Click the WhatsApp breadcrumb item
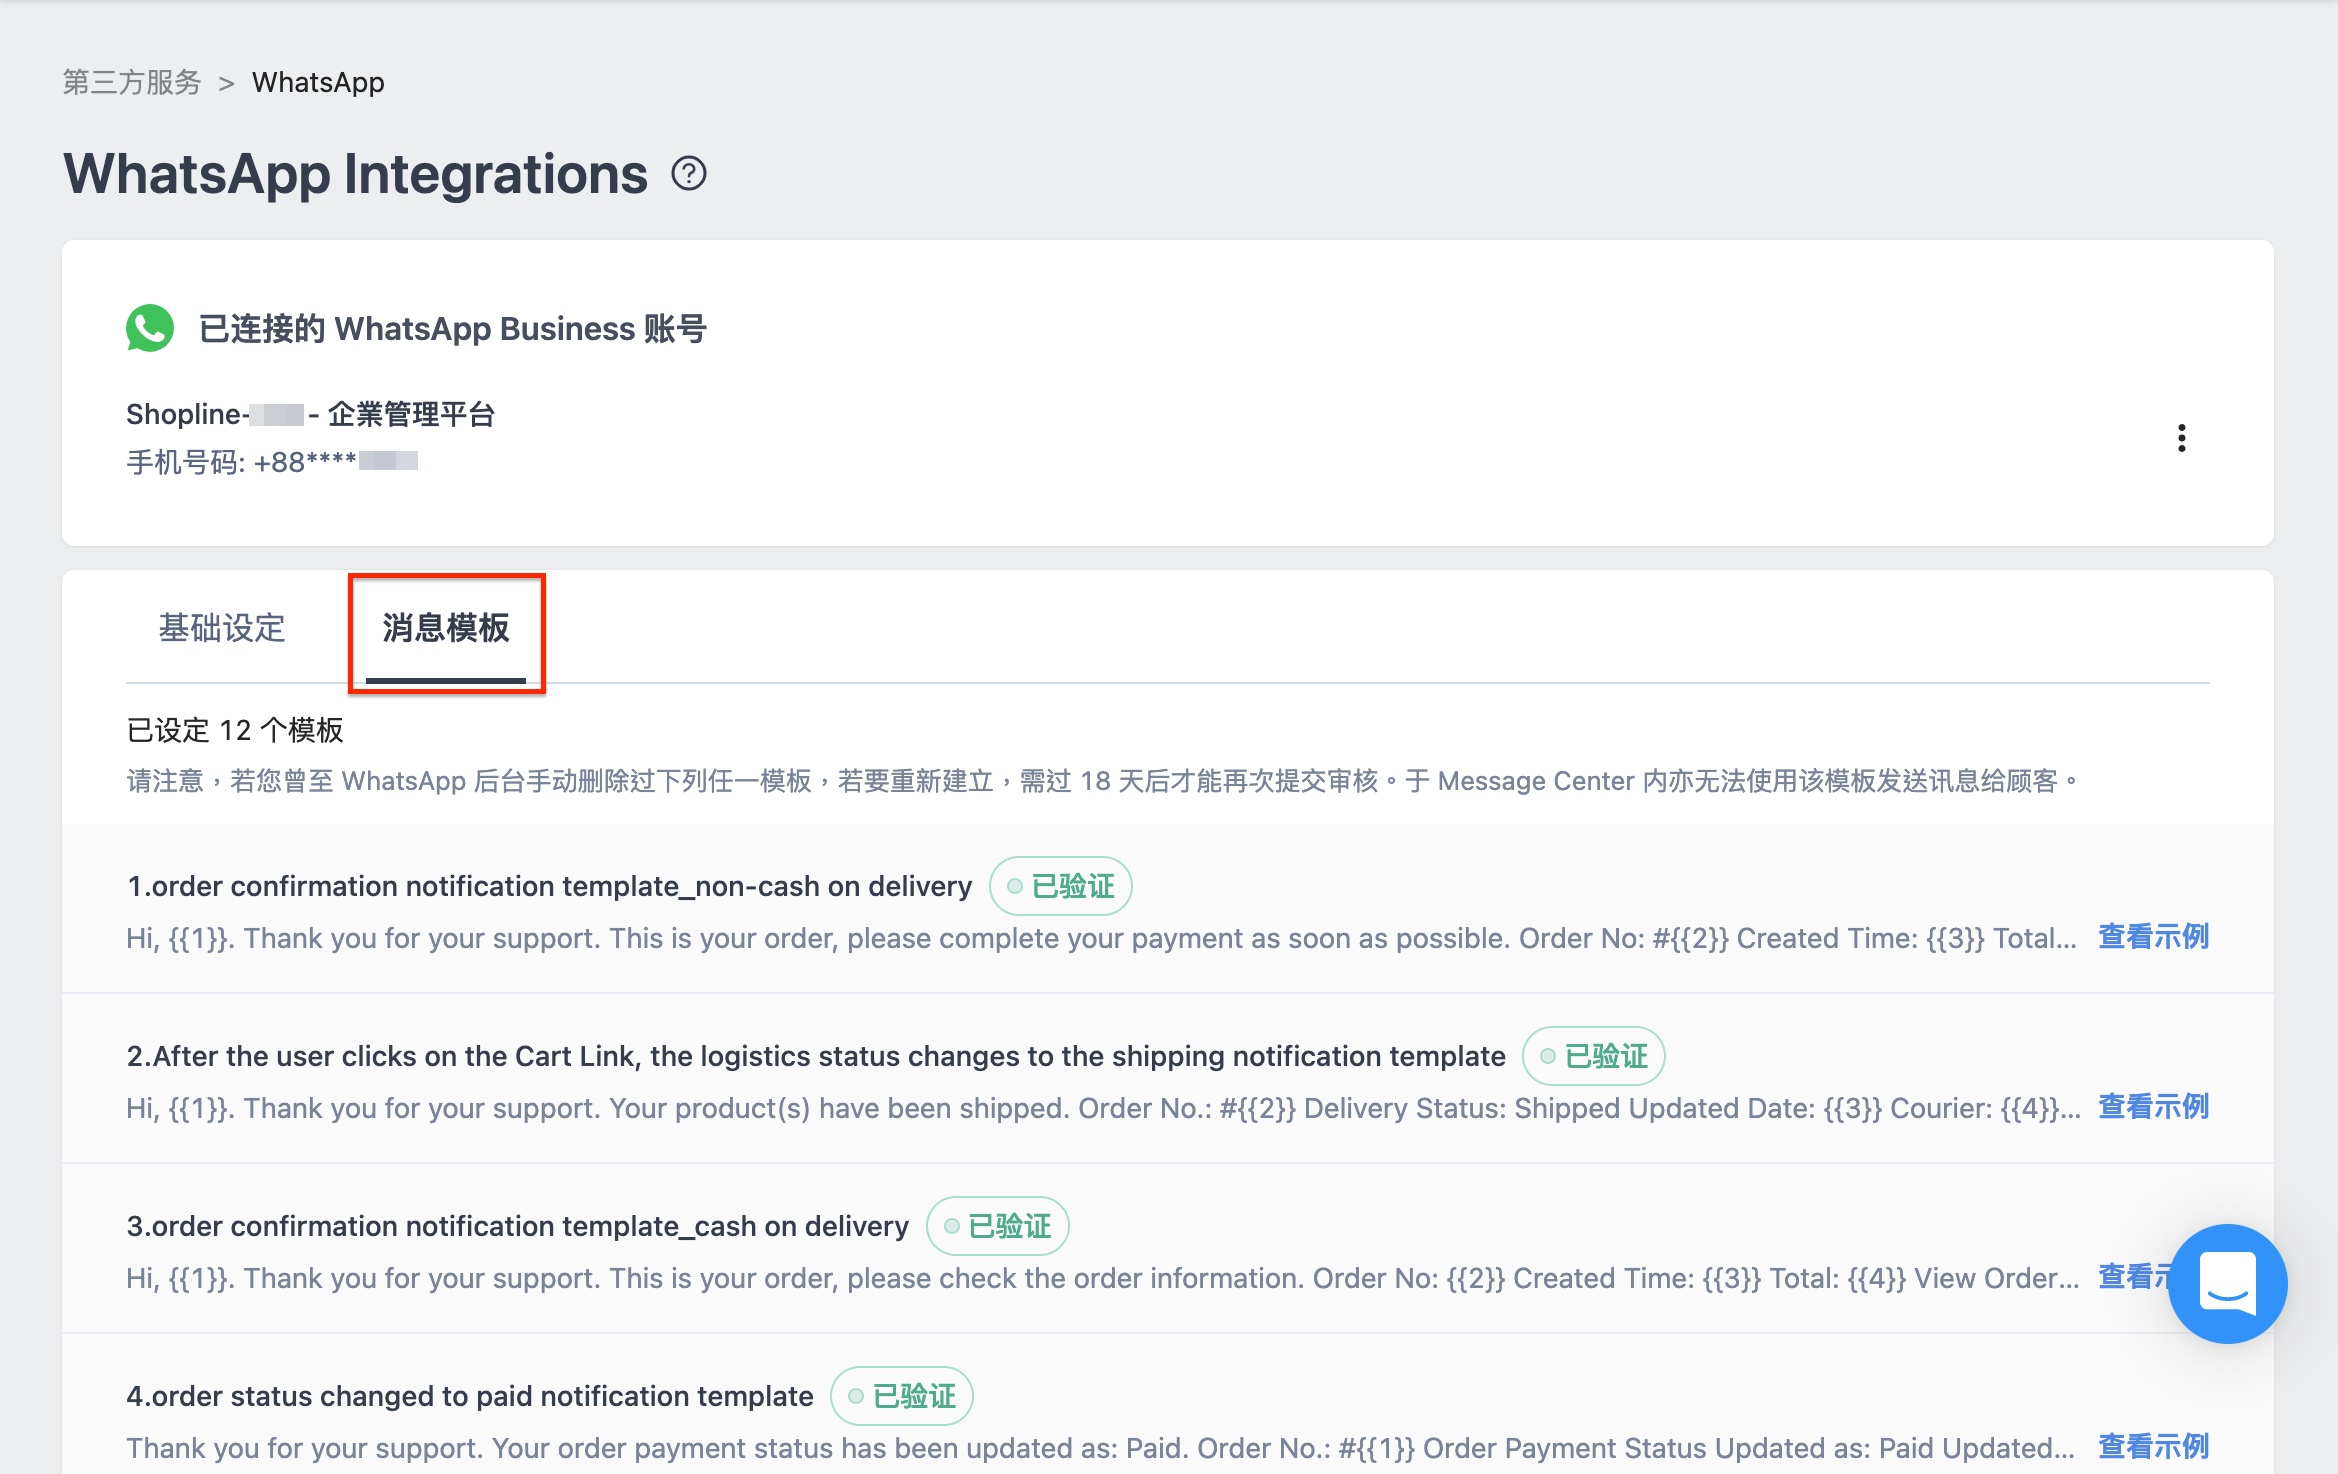The width and height of the screenshot is (2338, 1474). [318, 82]
